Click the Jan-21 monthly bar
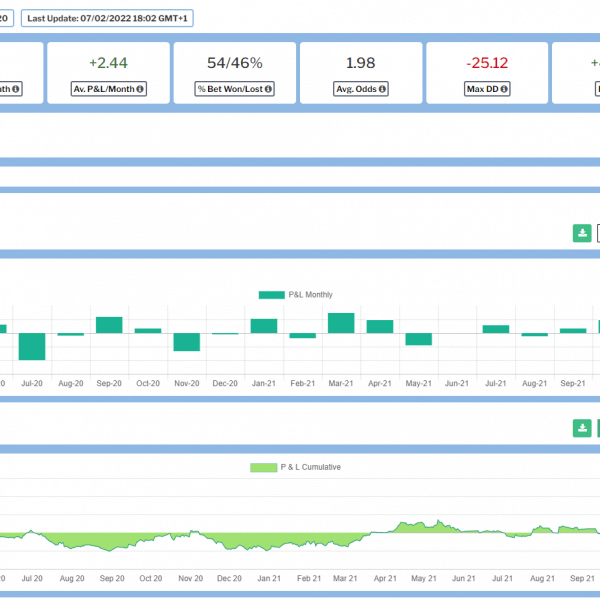The width and height of the screenshot is (600, 600). point(264,326)
